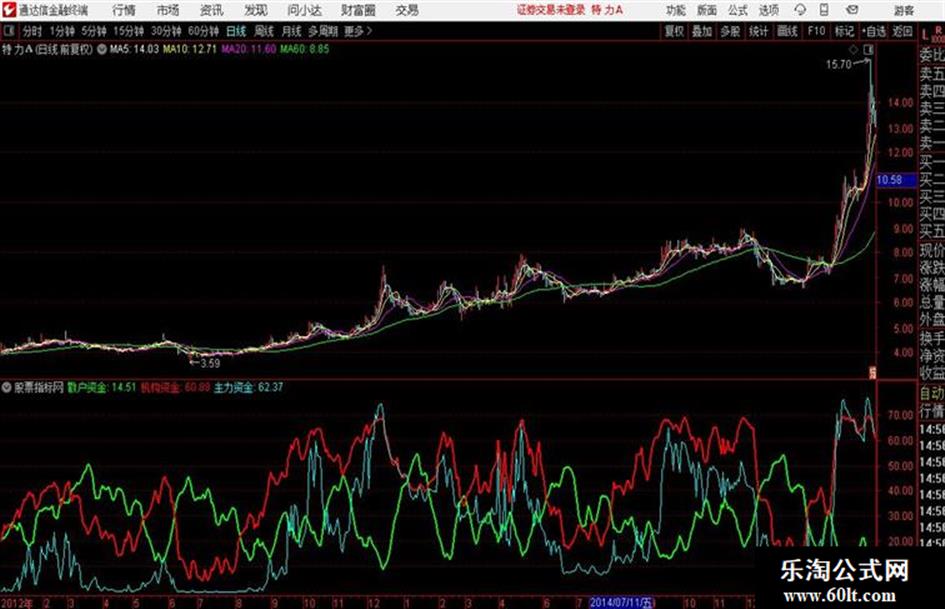Click the 股票指标网 indicator name

click(39, 388)
